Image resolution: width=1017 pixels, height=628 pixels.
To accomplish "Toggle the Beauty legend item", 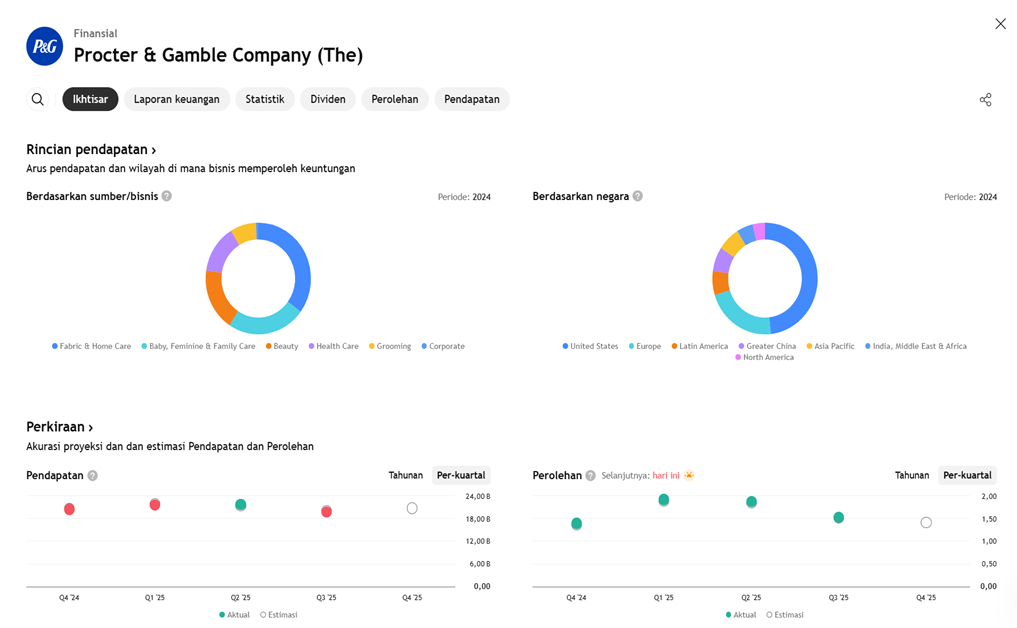I will pyautogui.click(x=282, y=346).
